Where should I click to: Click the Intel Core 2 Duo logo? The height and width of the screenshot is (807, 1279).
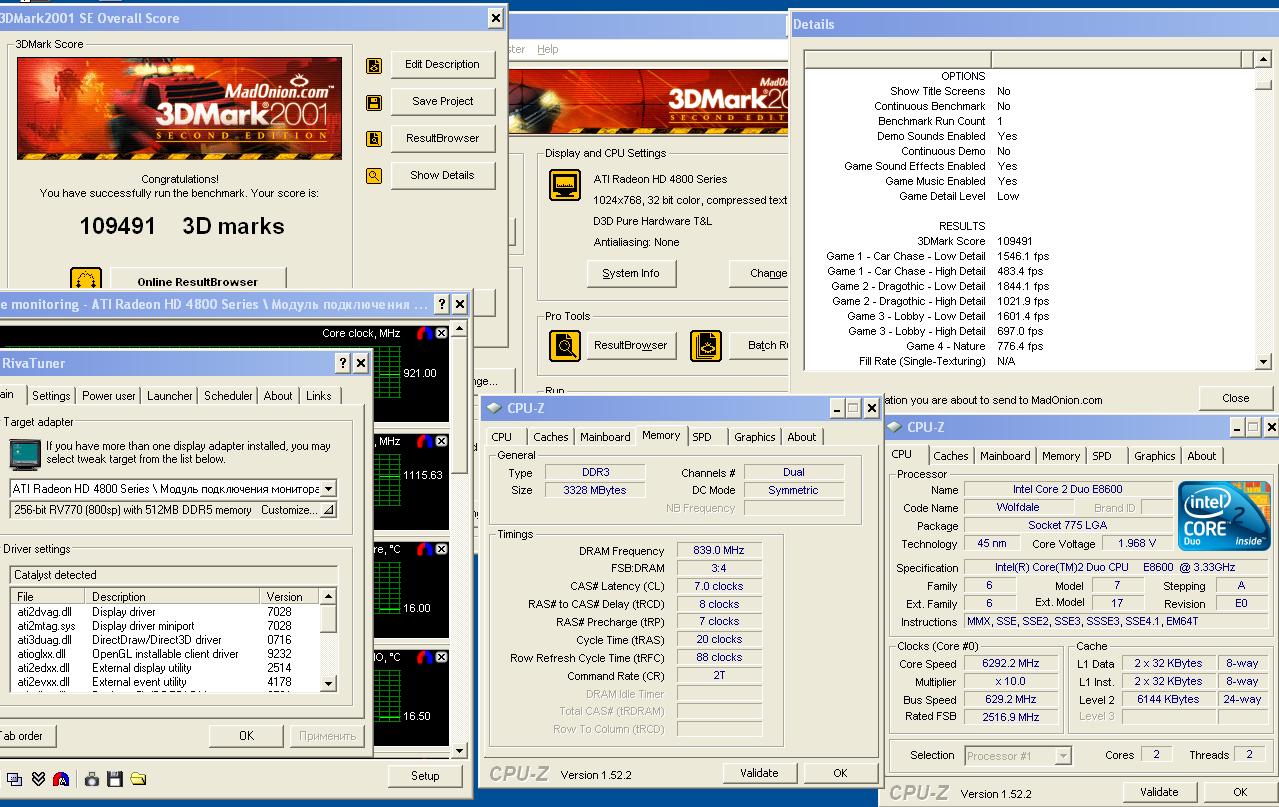(x=1224, y=516)
